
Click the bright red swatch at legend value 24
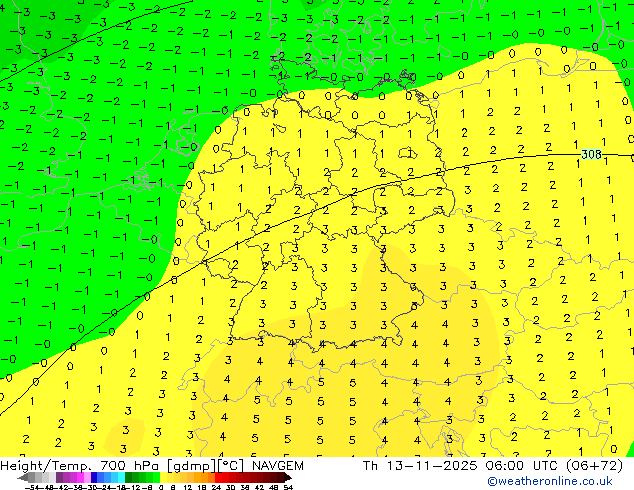click(x=218, y=478)
